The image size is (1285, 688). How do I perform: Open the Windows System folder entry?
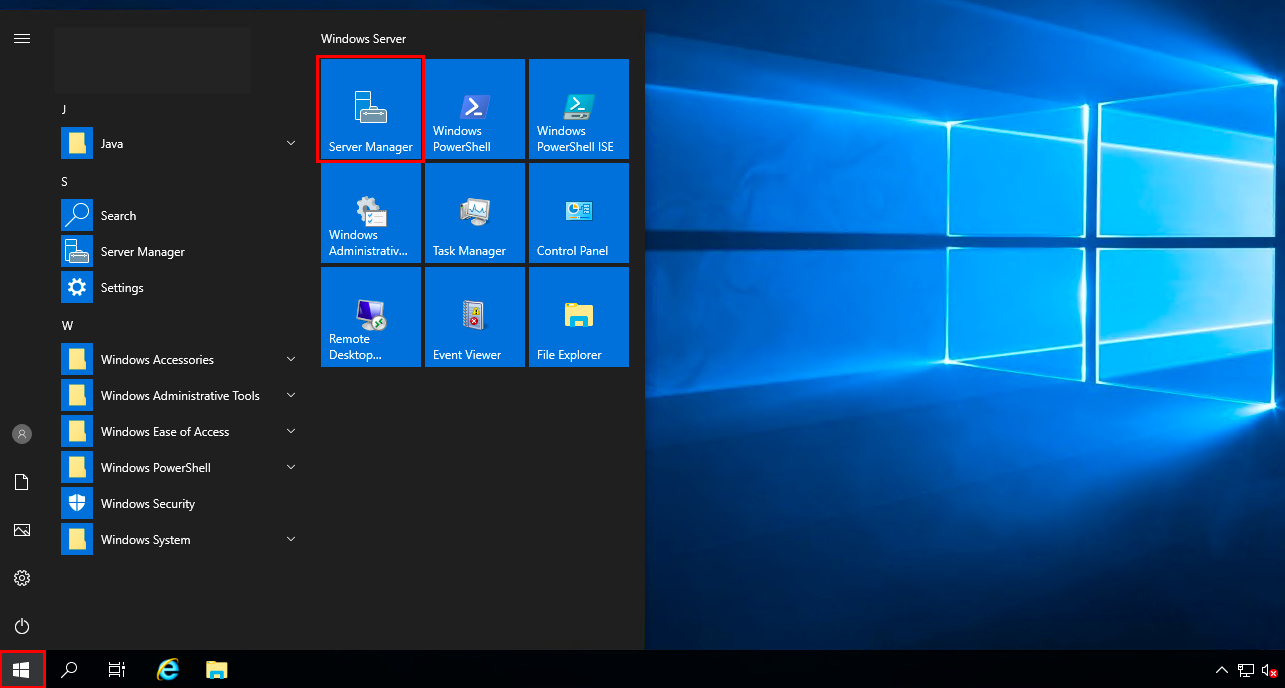(x=182, y=540)
